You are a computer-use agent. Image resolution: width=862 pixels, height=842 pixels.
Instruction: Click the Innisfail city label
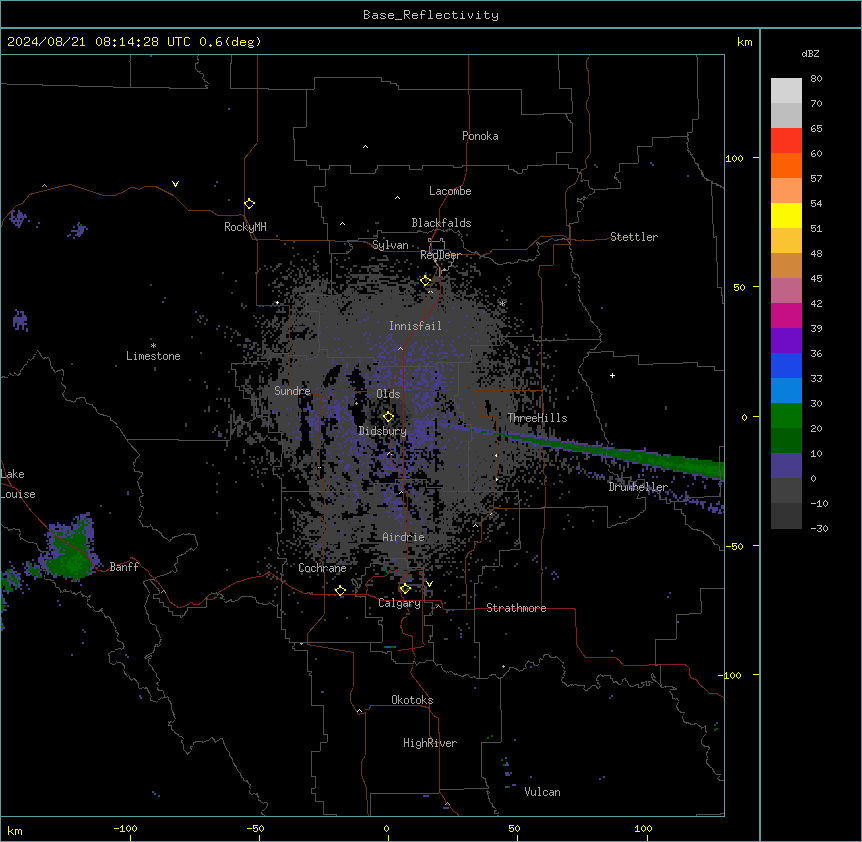pos(415,326)
